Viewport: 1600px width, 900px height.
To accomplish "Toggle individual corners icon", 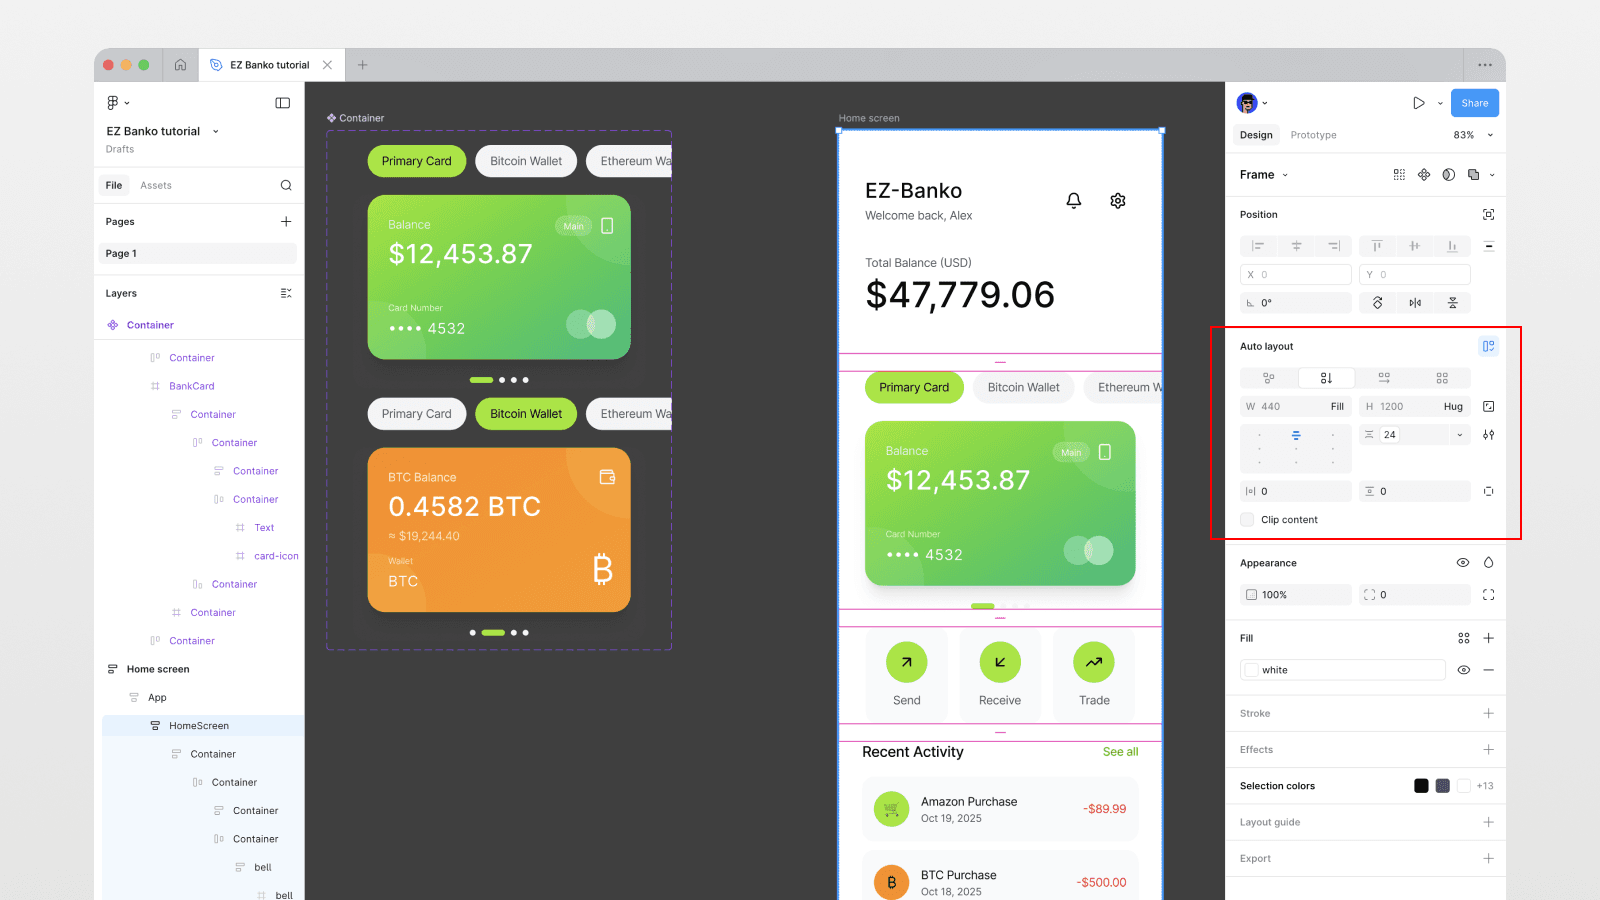I will point(1489,595).
